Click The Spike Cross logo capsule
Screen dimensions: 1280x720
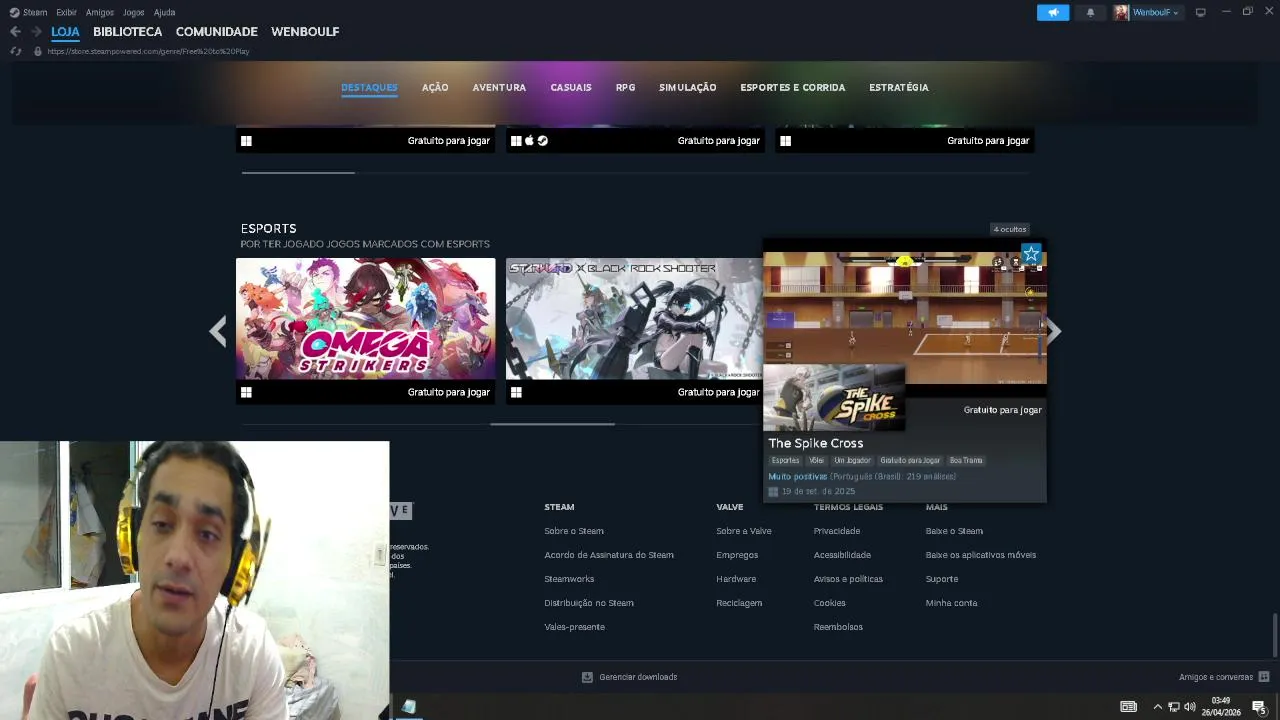coord(834,398)
